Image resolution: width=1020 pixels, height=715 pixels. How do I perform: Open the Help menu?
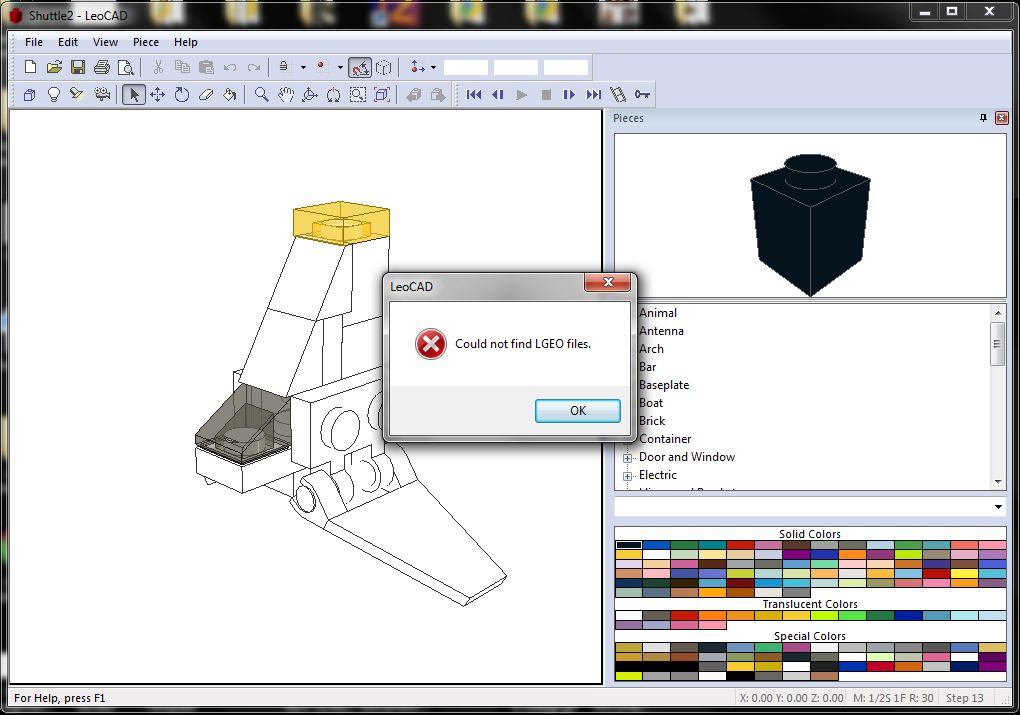pos(185,42)
